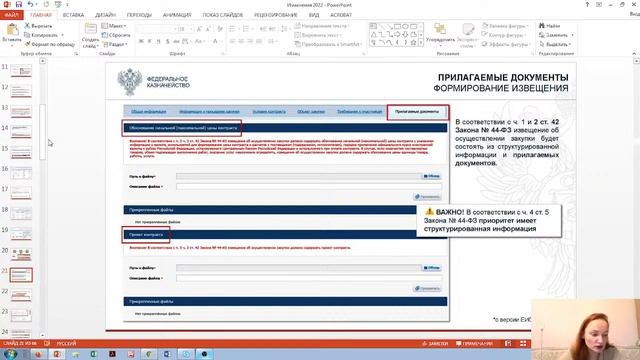640x360 pixels.
Task: Apply a bulleted list
Action: click(x=233, y=29)
